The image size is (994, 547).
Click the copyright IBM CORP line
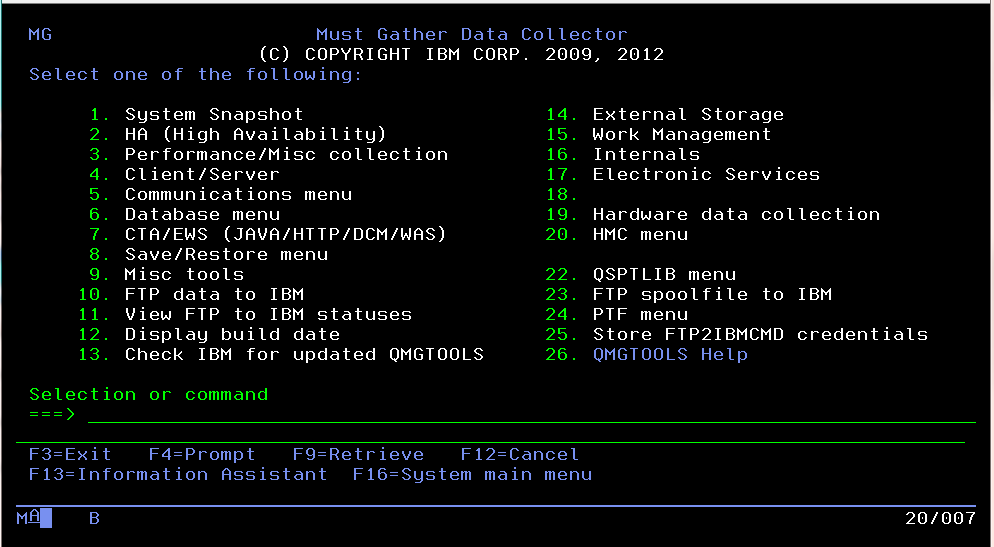(461, 55)
